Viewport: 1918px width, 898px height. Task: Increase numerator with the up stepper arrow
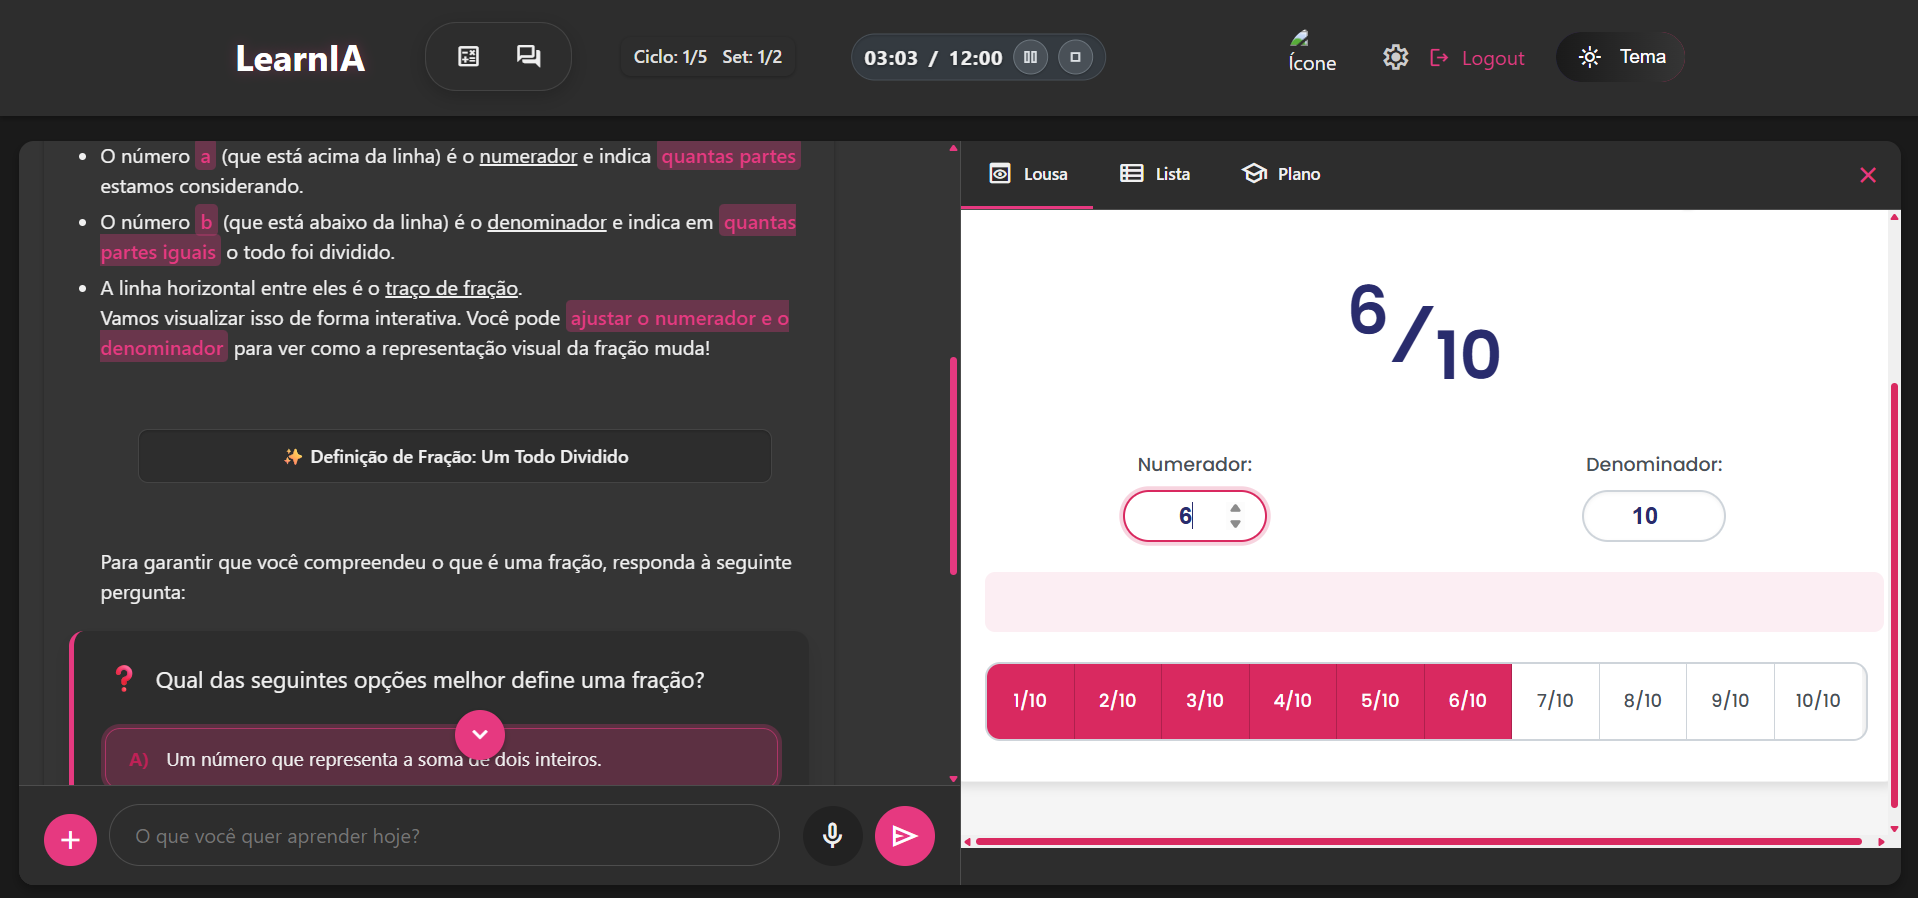[1236, 508]
